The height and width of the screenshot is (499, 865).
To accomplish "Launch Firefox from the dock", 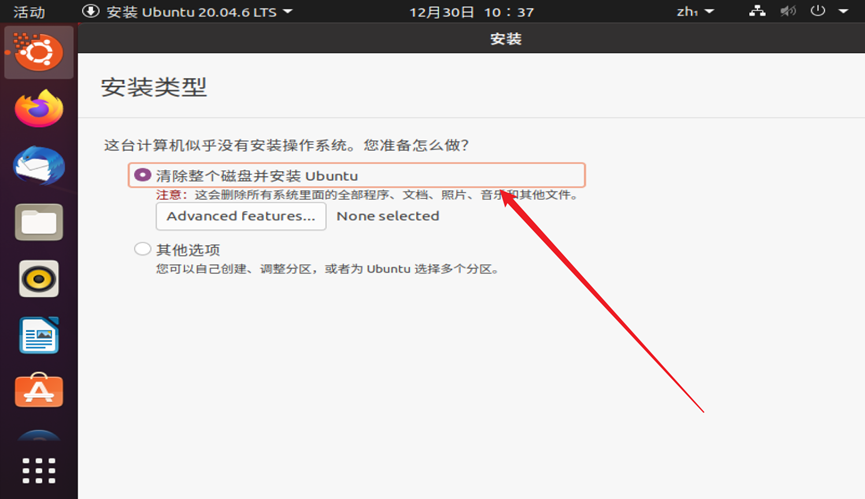I will 39,109.
